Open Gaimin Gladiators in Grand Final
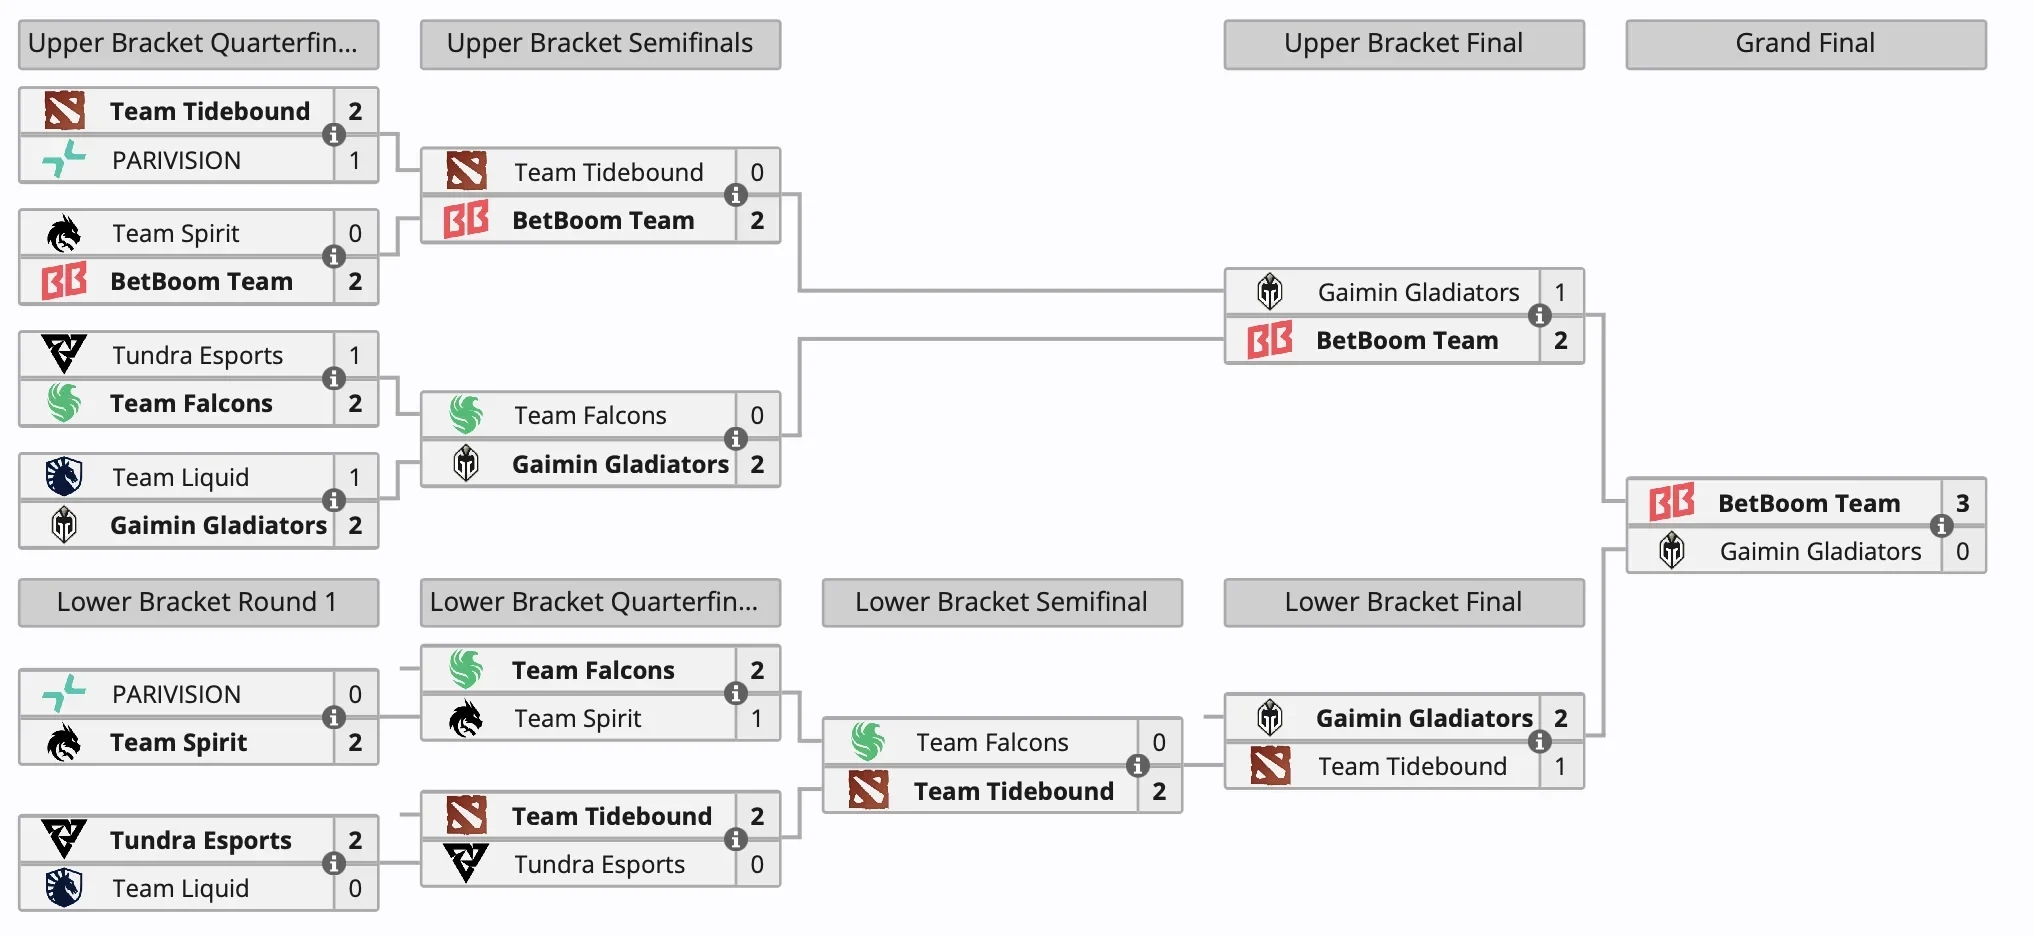Image resolution: width=2034 pixels, height=936 pixels. click(1820, 551)
